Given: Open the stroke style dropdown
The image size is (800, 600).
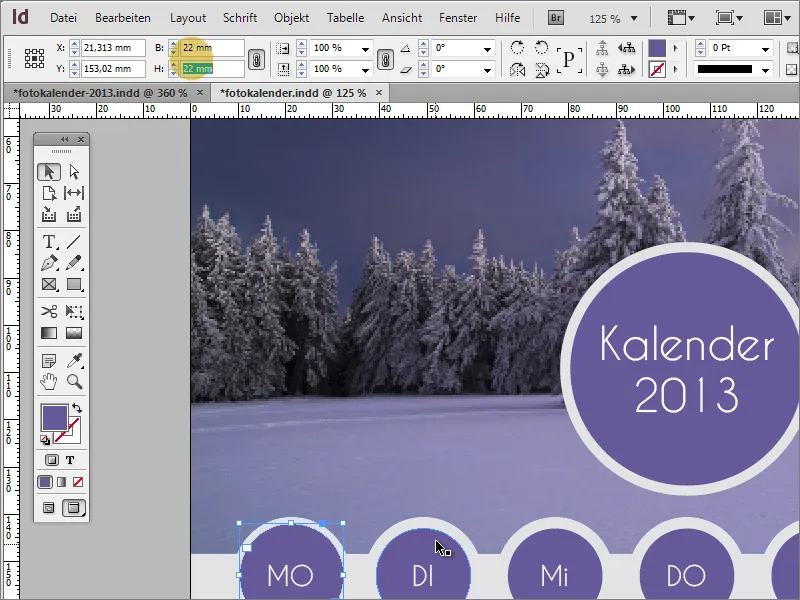Looking at the screenshot, I should 765,69.
